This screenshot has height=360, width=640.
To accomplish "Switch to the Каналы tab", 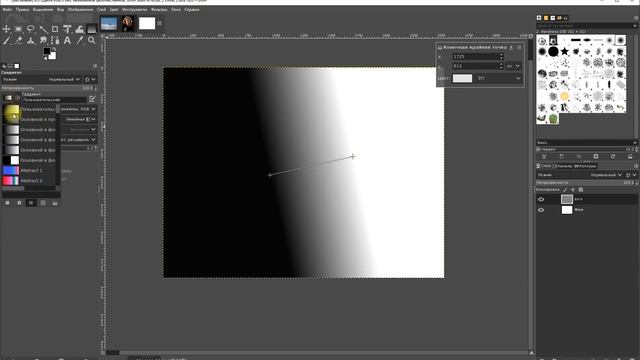I will point(563,166).
